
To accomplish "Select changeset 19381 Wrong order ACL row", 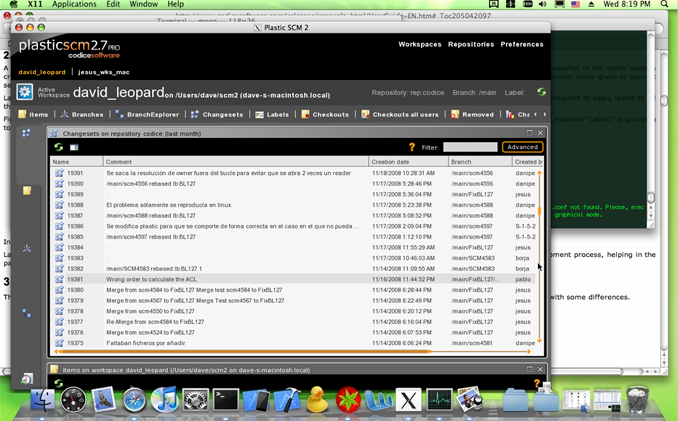I will 294,279.
